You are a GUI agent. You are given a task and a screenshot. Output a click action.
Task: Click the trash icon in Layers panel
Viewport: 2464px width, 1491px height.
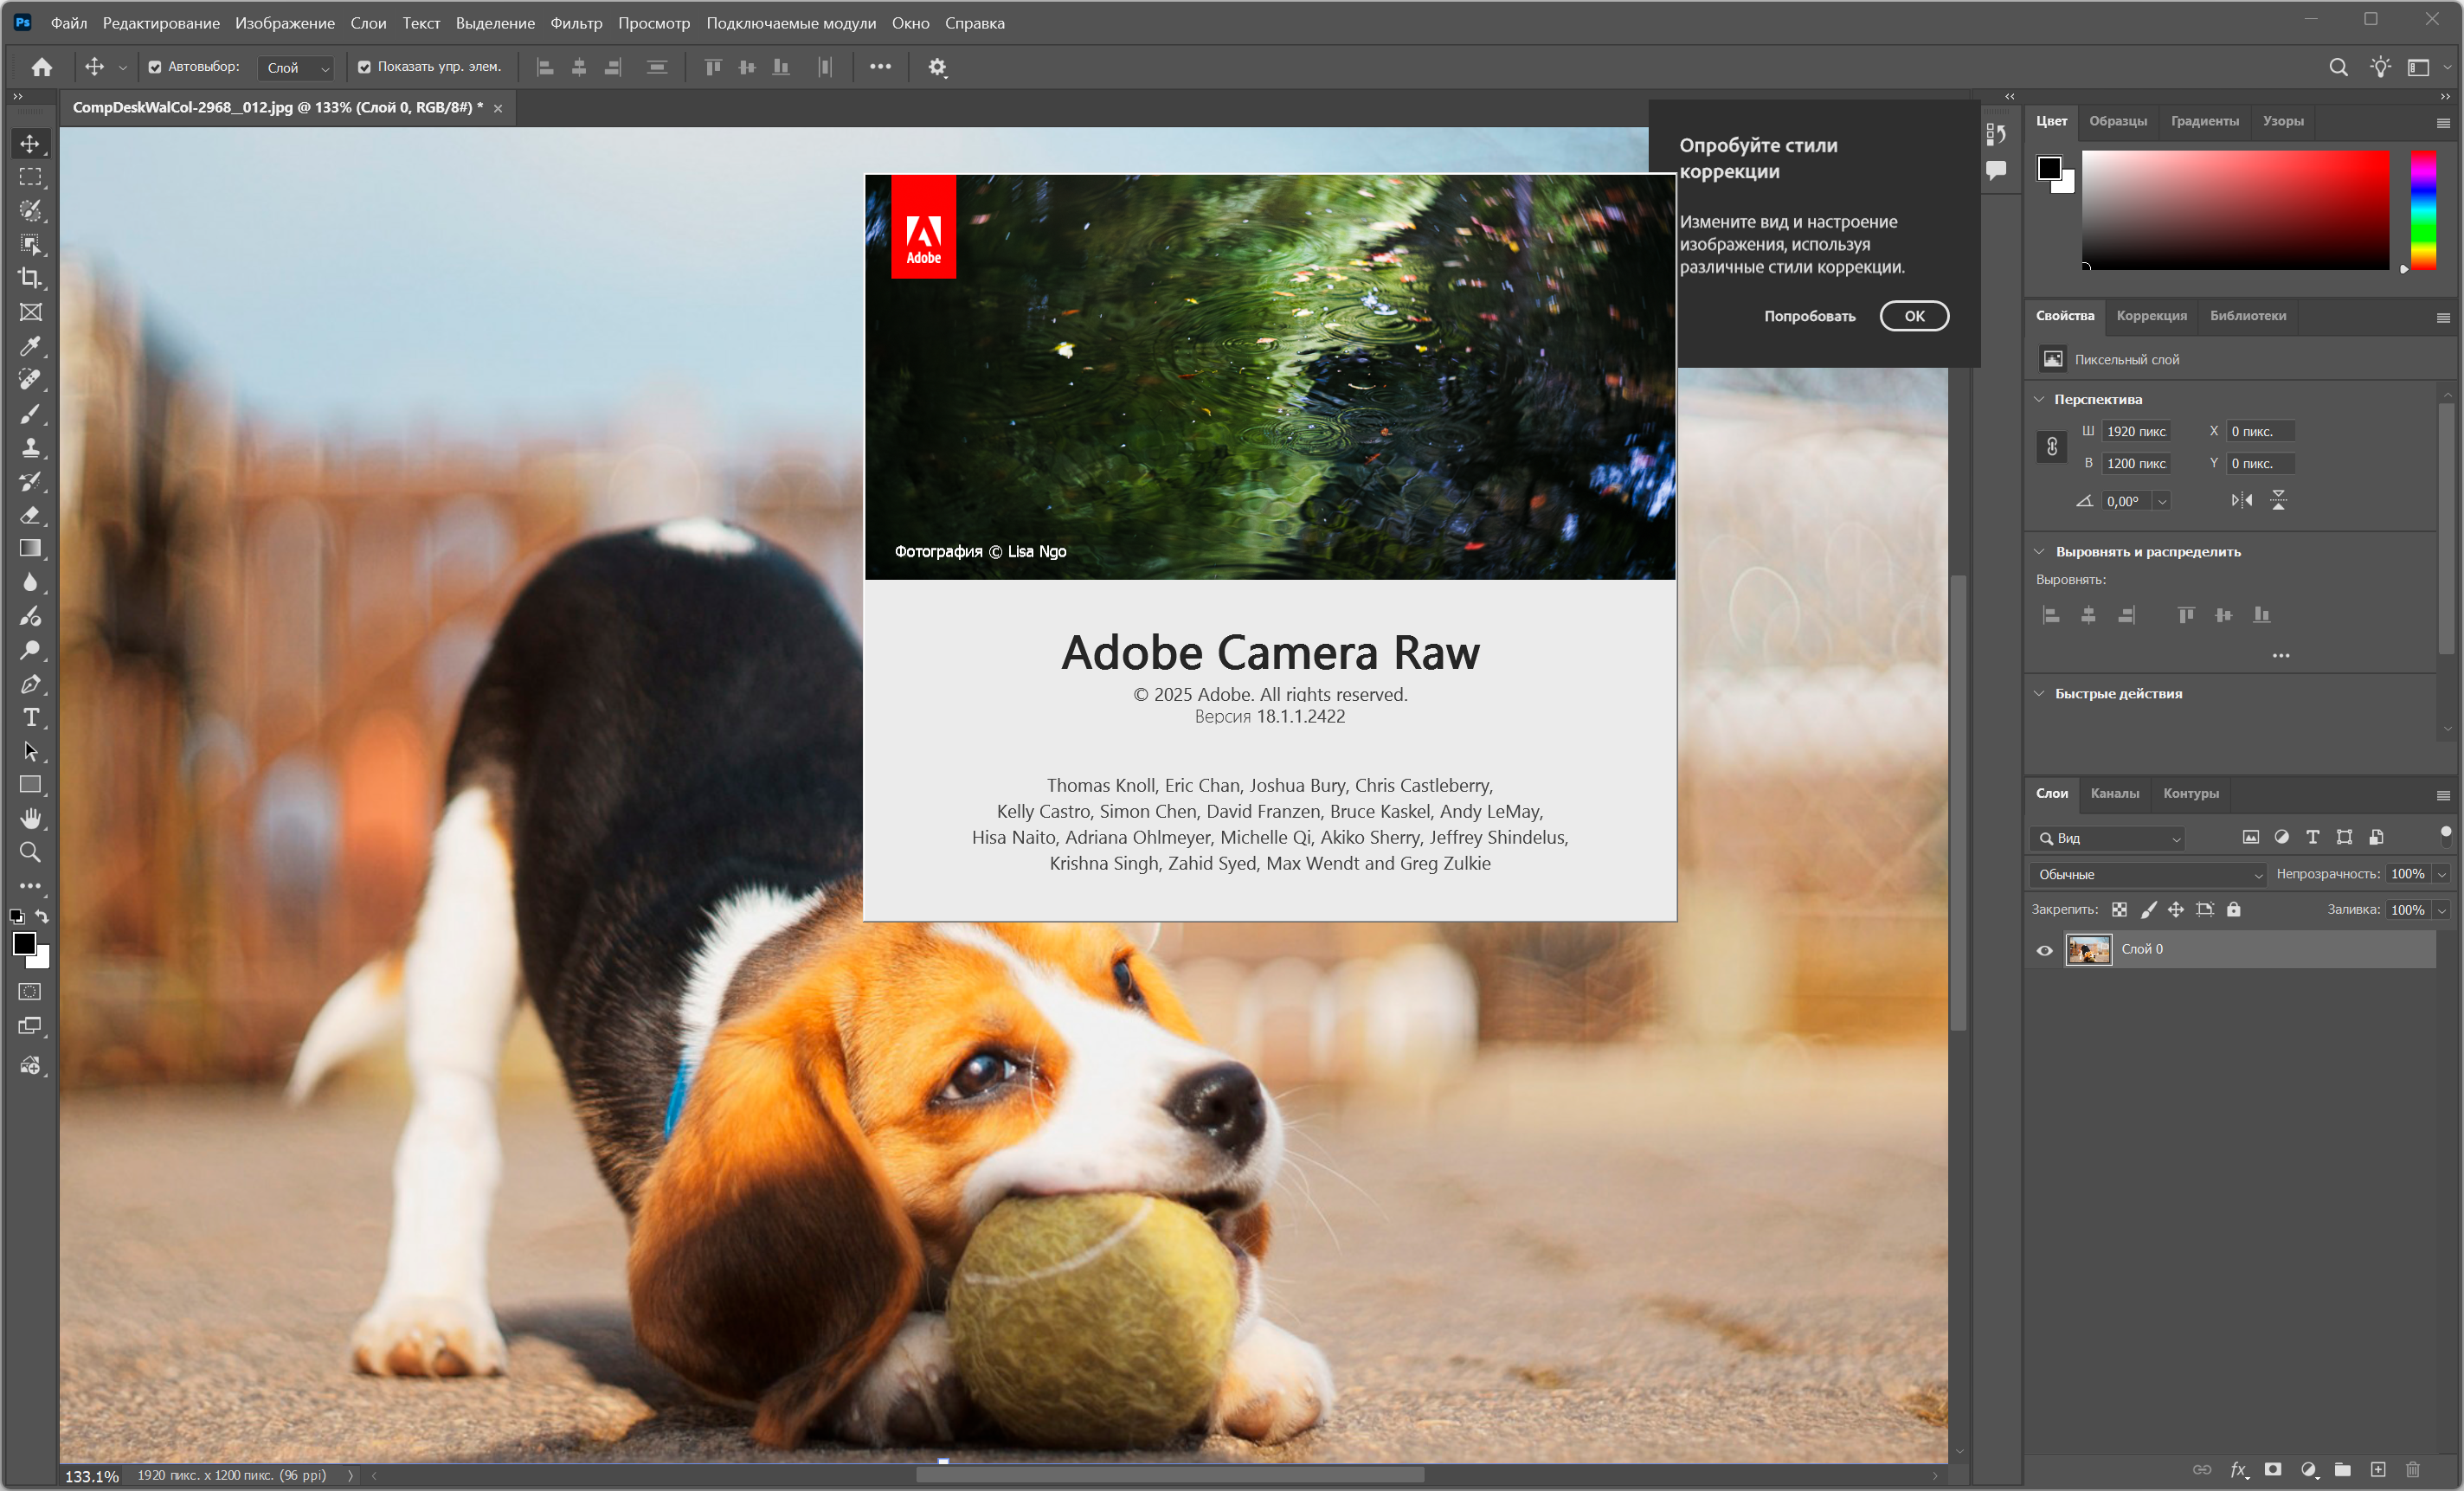pos(2412,1469)
